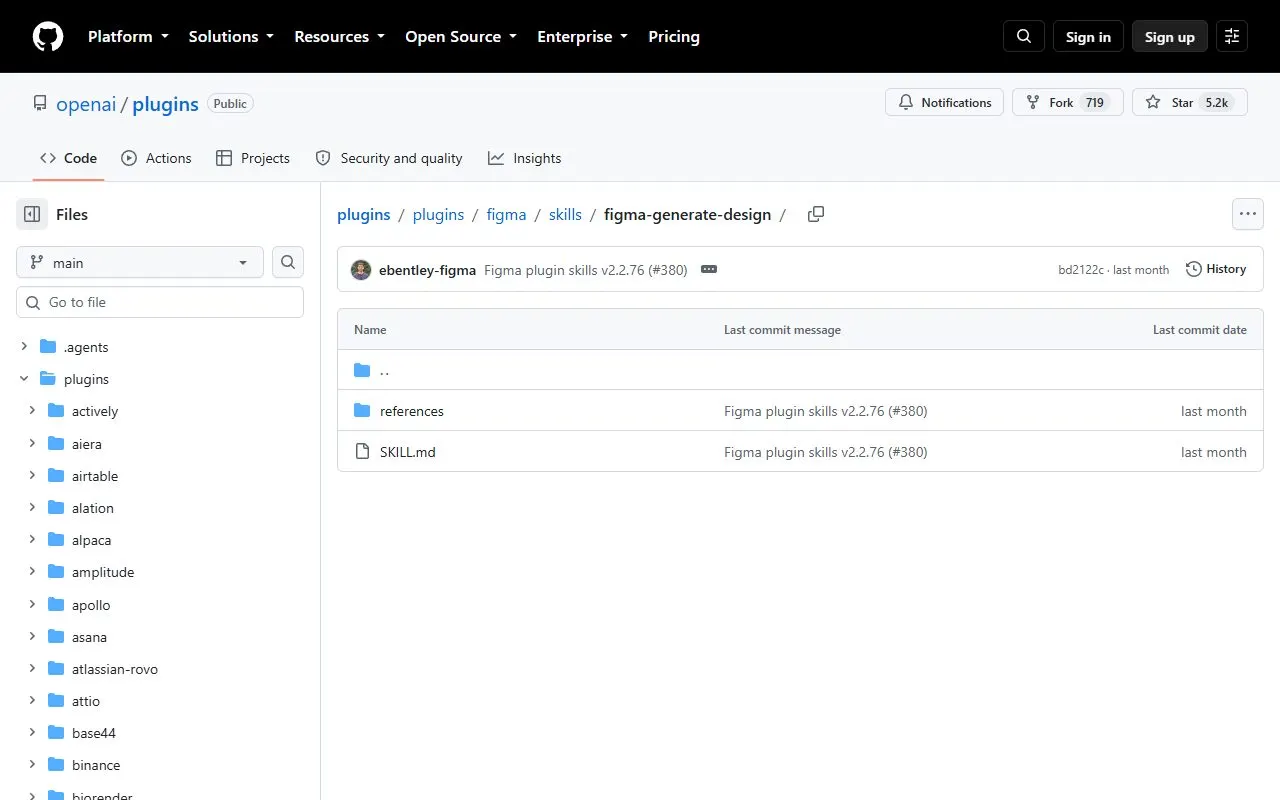Expand the alation folder

pos(32,508)
